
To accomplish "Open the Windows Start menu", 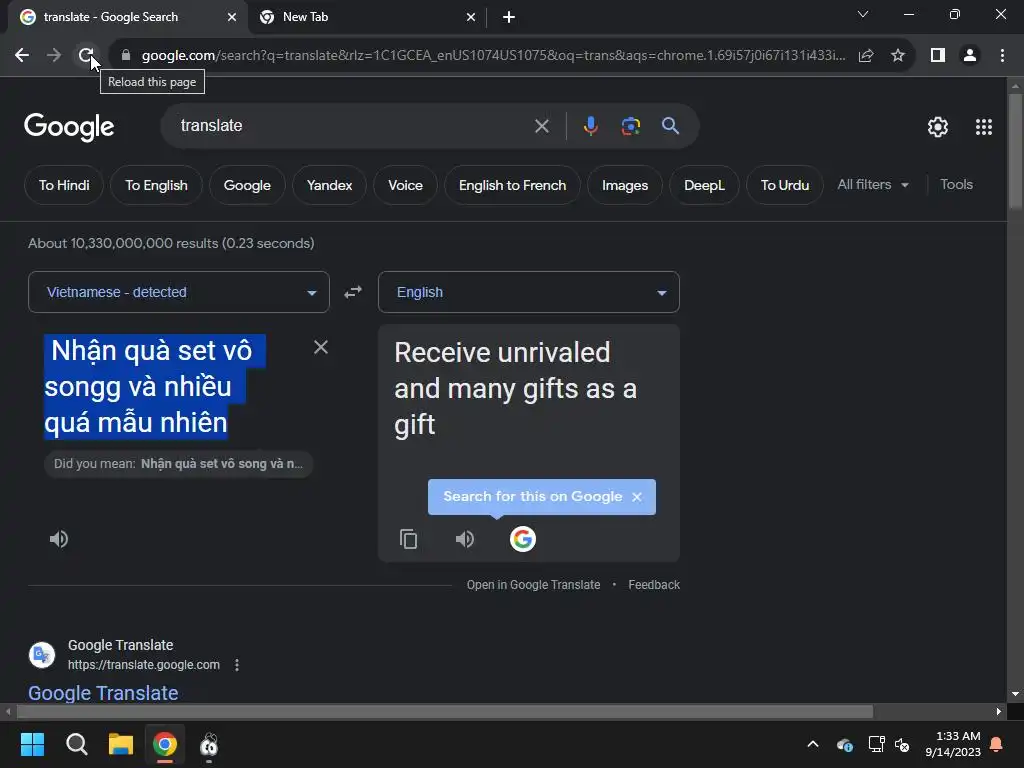I will [x=32, y=744].
